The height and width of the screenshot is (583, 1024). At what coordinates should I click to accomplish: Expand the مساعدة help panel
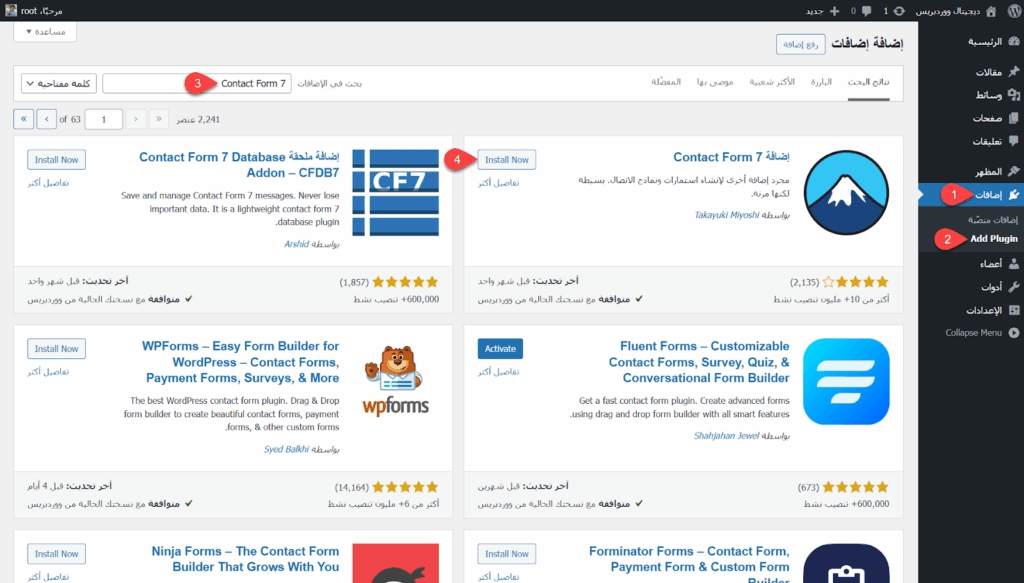coord(45,31)
